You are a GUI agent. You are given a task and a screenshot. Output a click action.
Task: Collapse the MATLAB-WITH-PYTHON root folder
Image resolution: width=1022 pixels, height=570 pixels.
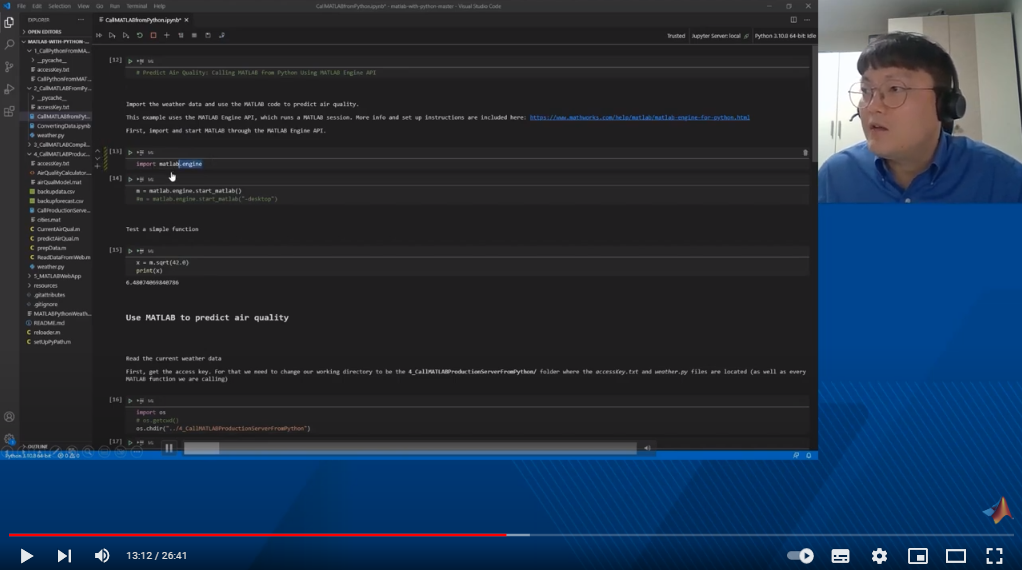(x=55, y=41)
